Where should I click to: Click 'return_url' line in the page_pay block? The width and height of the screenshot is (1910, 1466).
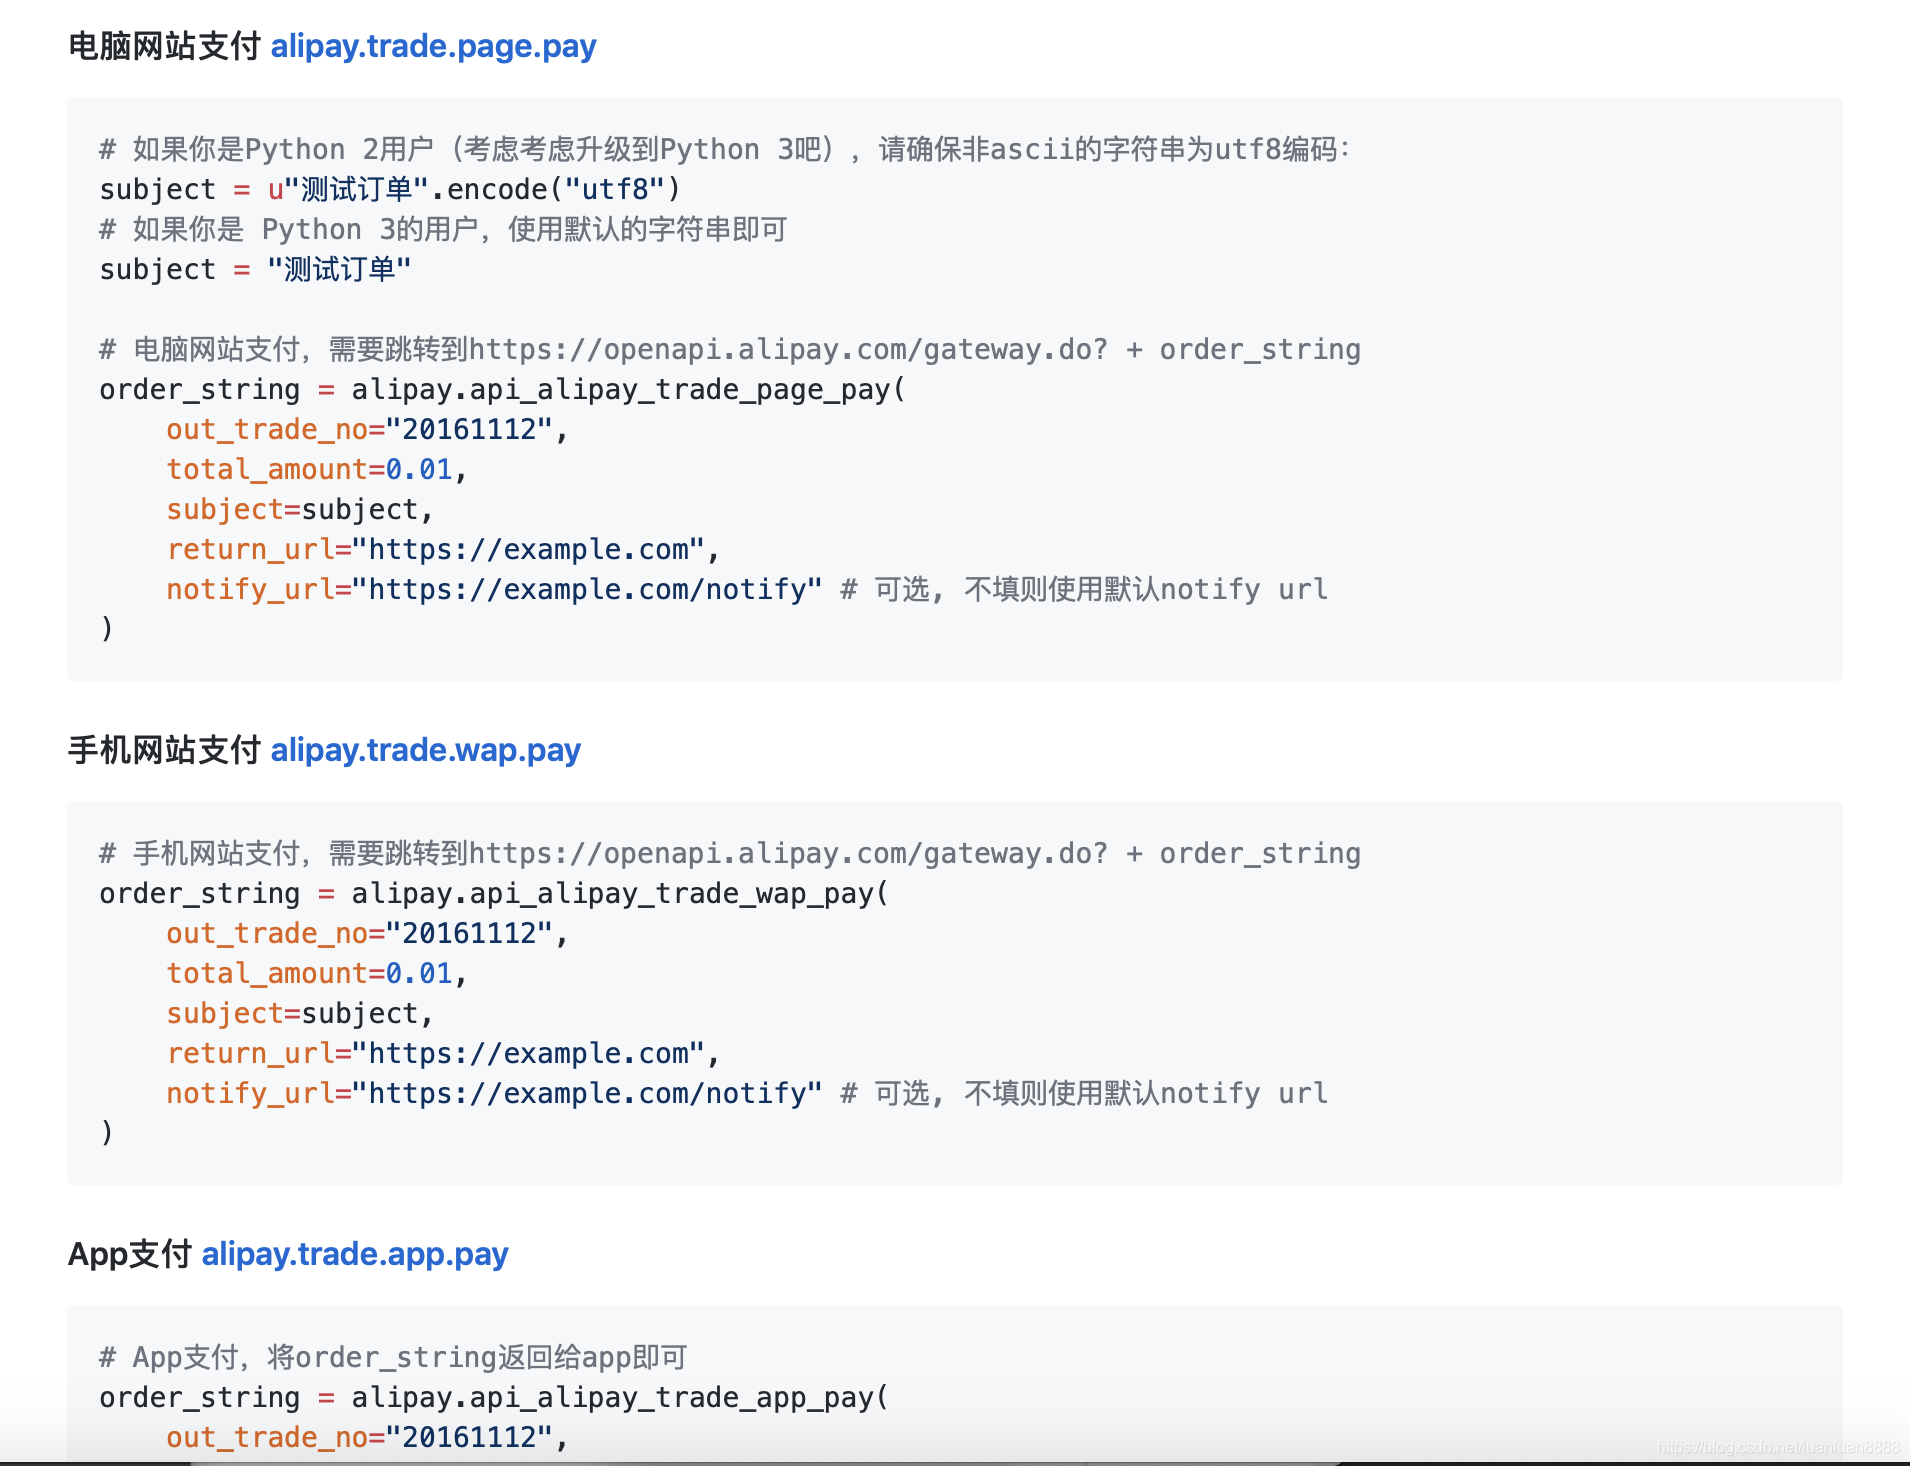coord(443,549)
